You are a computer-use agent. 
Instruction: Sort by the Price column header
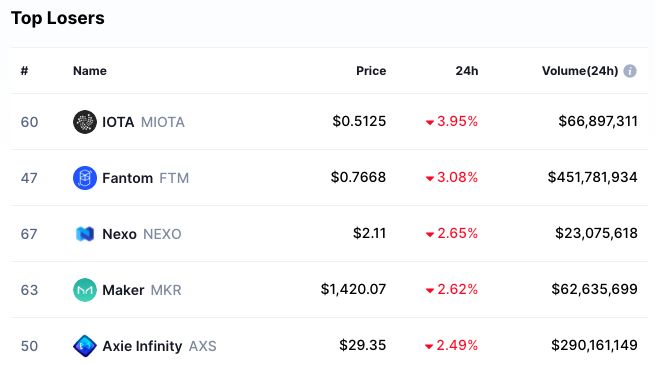371,71
